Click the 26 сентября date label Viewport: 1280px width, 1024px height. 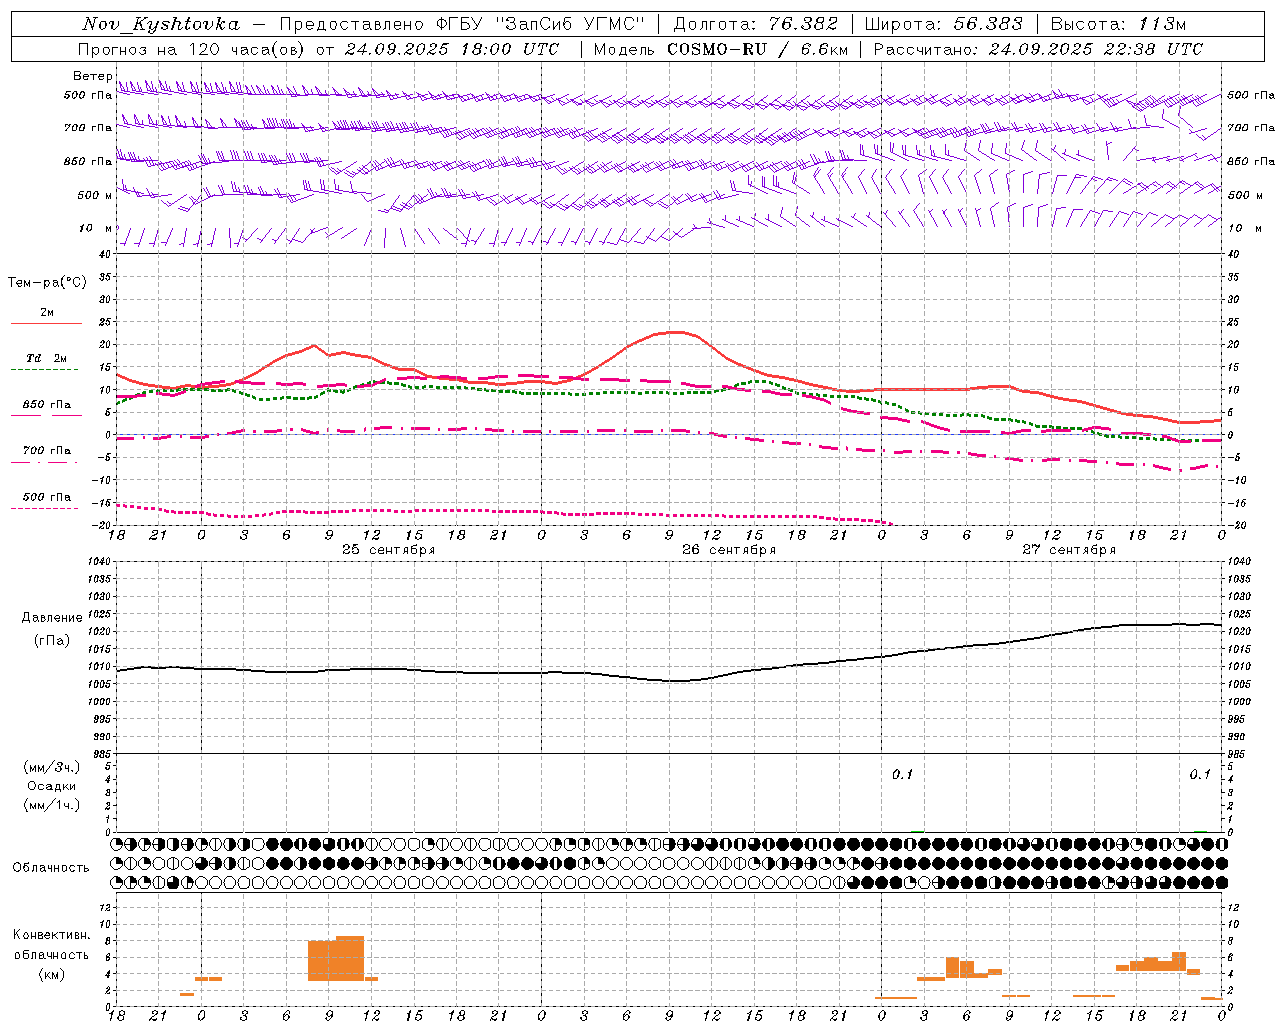[729, 550]
